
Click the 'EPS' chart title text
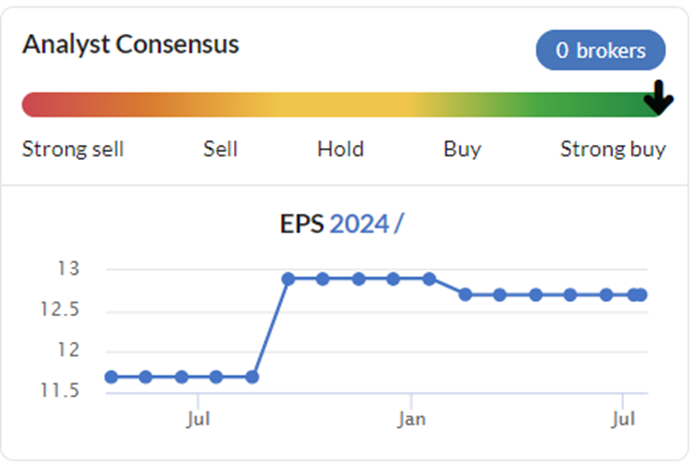click(x=302, y=224)
